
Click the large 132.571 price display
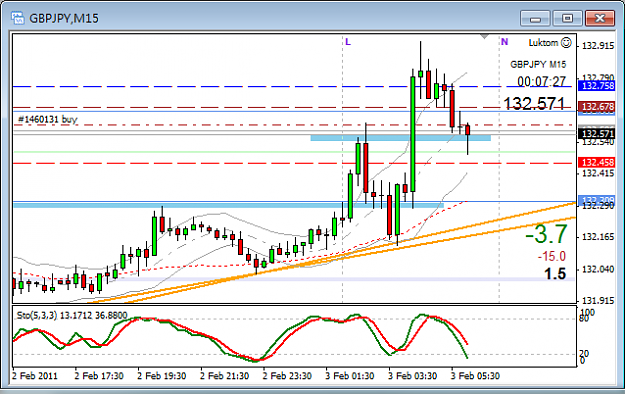point(534,104)
